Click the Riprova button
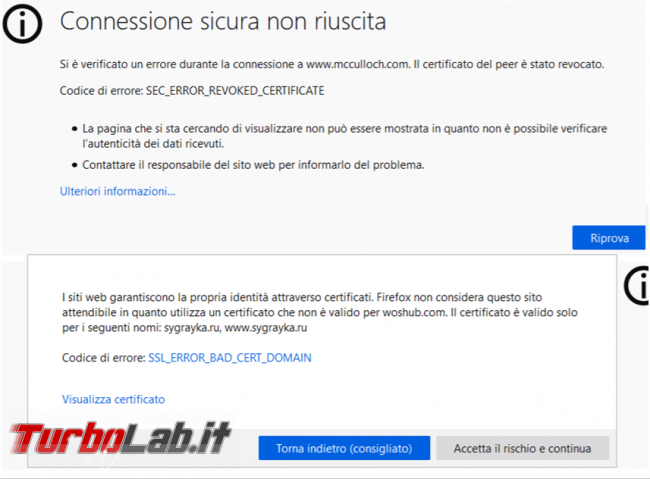Viewport: 650px width, 479px height. (x=609, y=238)
